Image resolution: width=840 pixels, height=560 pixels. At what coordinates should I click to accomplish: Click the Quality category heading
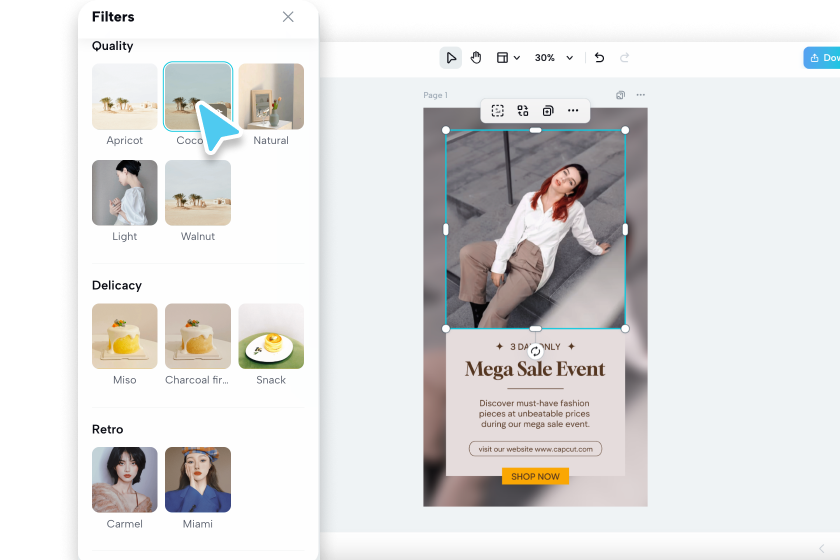(x=112, y=46)
